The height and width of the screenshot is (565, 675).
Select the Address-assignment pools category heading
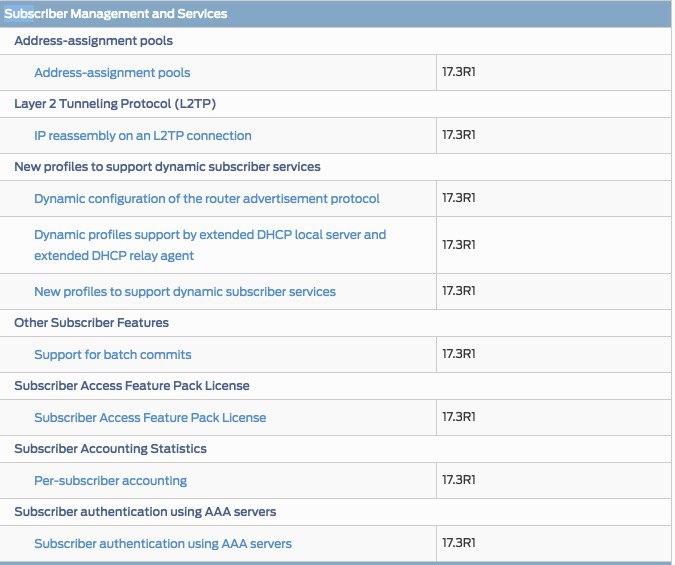(93, 40)
